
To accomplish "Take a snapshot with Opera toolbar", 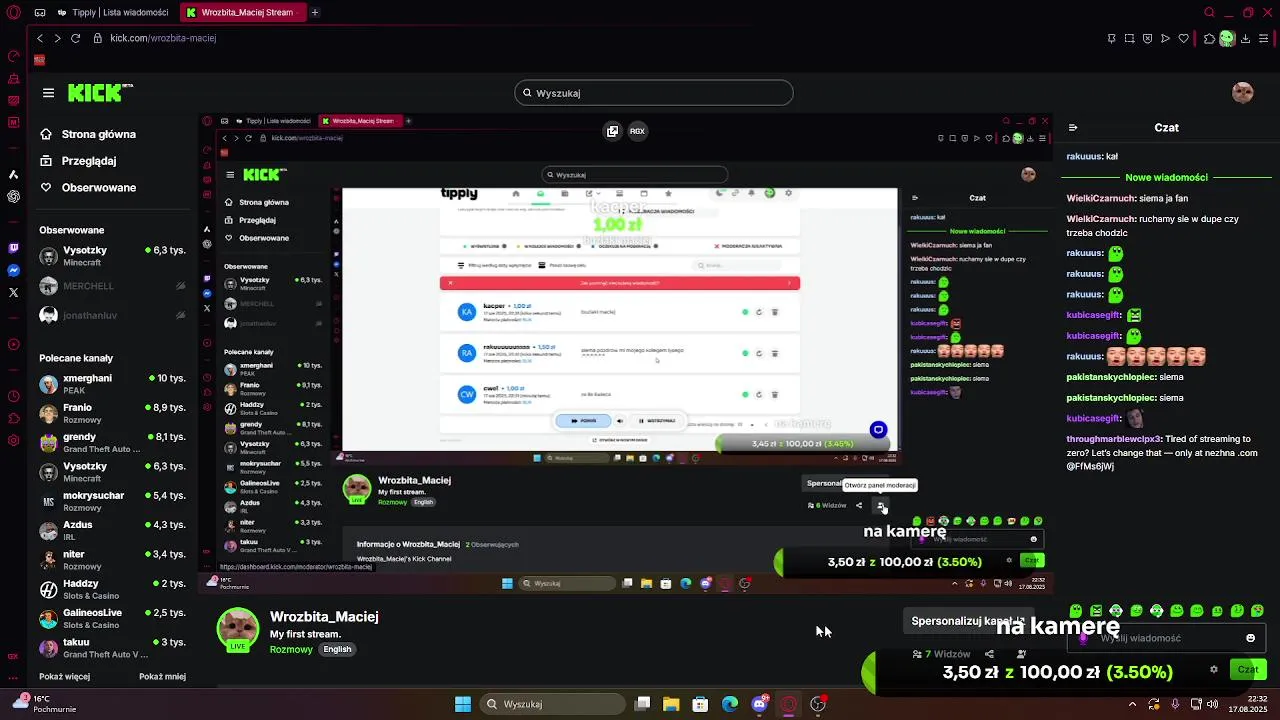I will coord(1130,38).
